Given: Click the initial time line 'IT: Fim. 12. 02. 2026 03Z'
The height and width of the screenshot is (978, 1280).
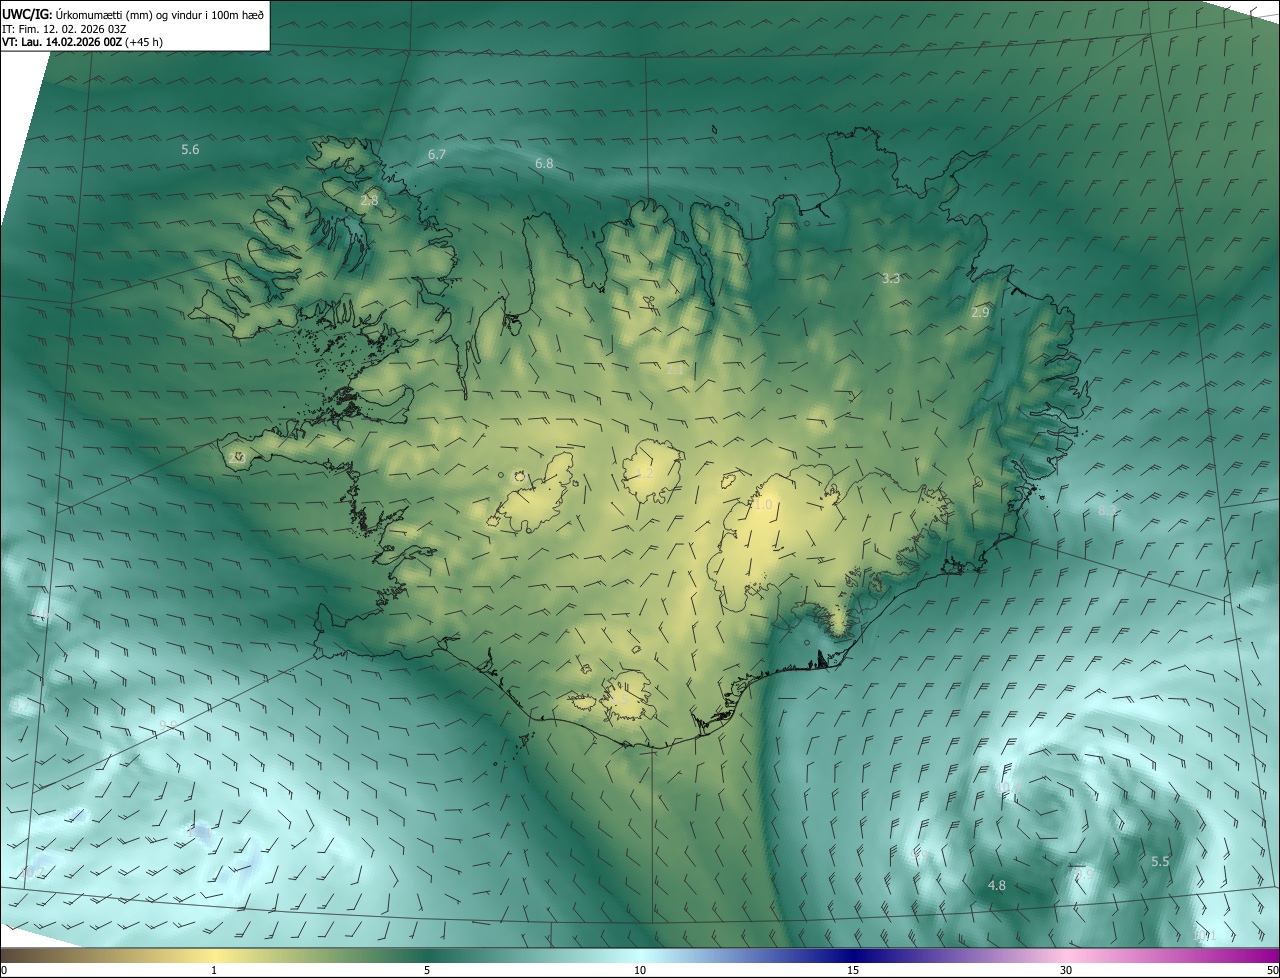Looking at the screenshot, I should pyautogui.click(x=64, y=30).
